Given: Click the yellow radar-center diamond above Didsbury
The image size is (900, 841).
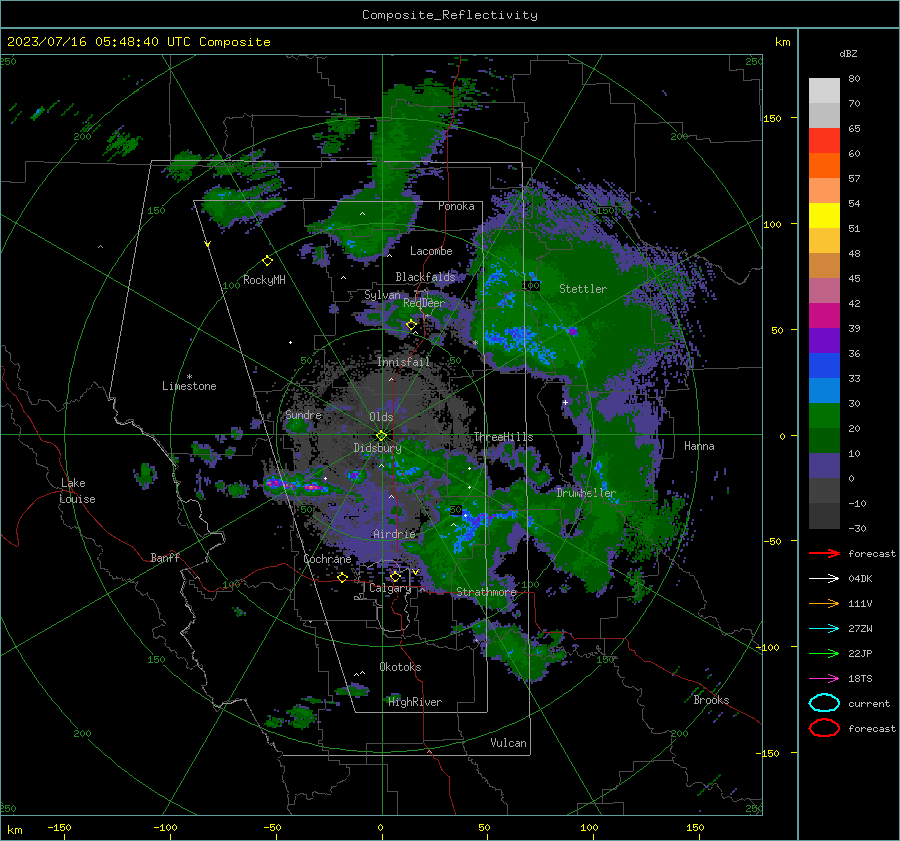Looking at the screenshot, I should (381, 436).
